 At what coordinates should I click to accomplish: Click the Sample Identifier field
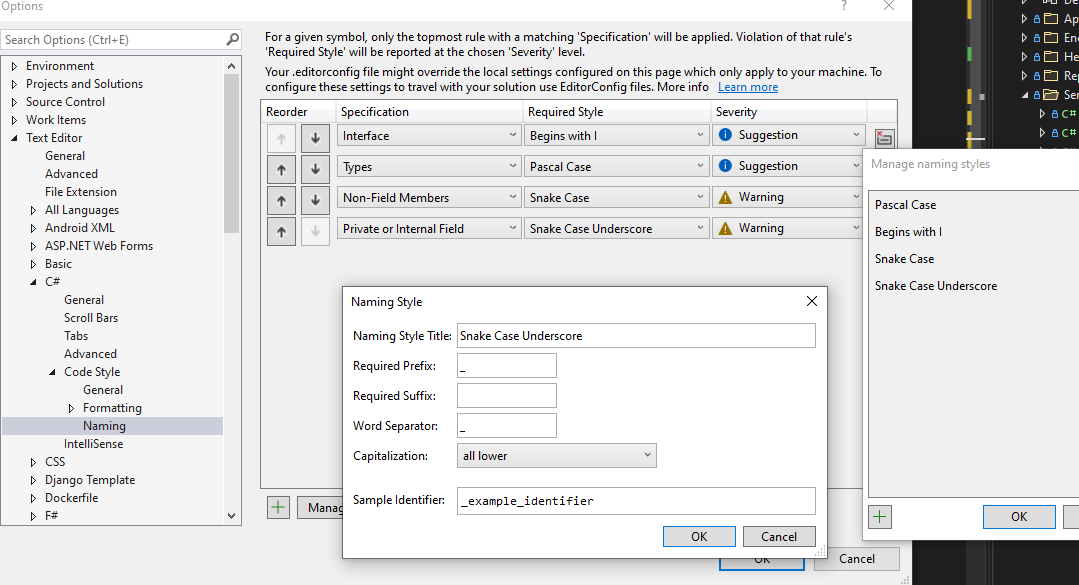637,501
